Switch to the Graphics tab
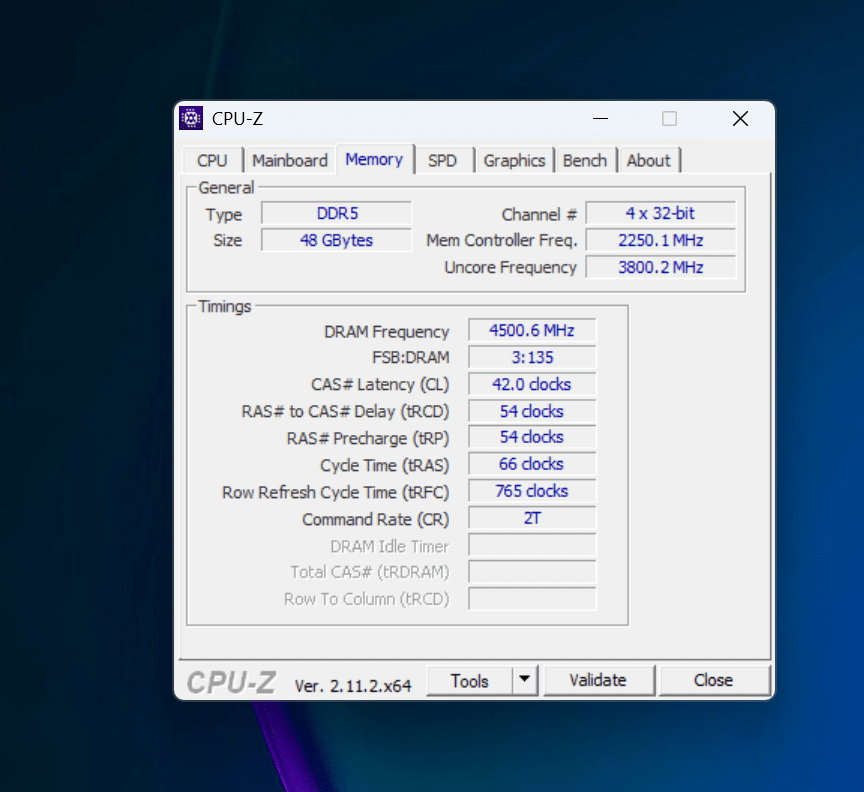 click(x=514, y=160)
